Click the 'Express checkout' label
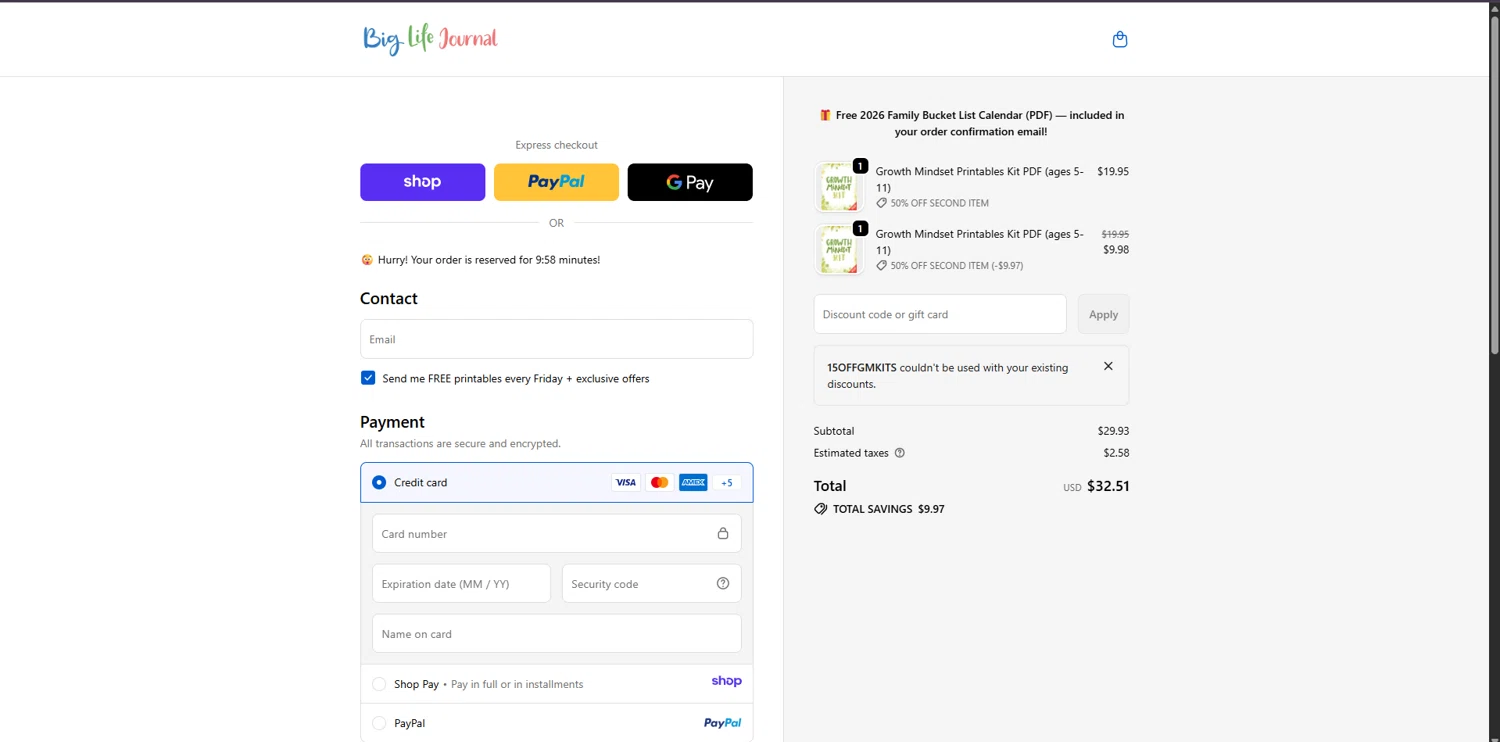Screen dimensions: 1500x742 [556, 145]
